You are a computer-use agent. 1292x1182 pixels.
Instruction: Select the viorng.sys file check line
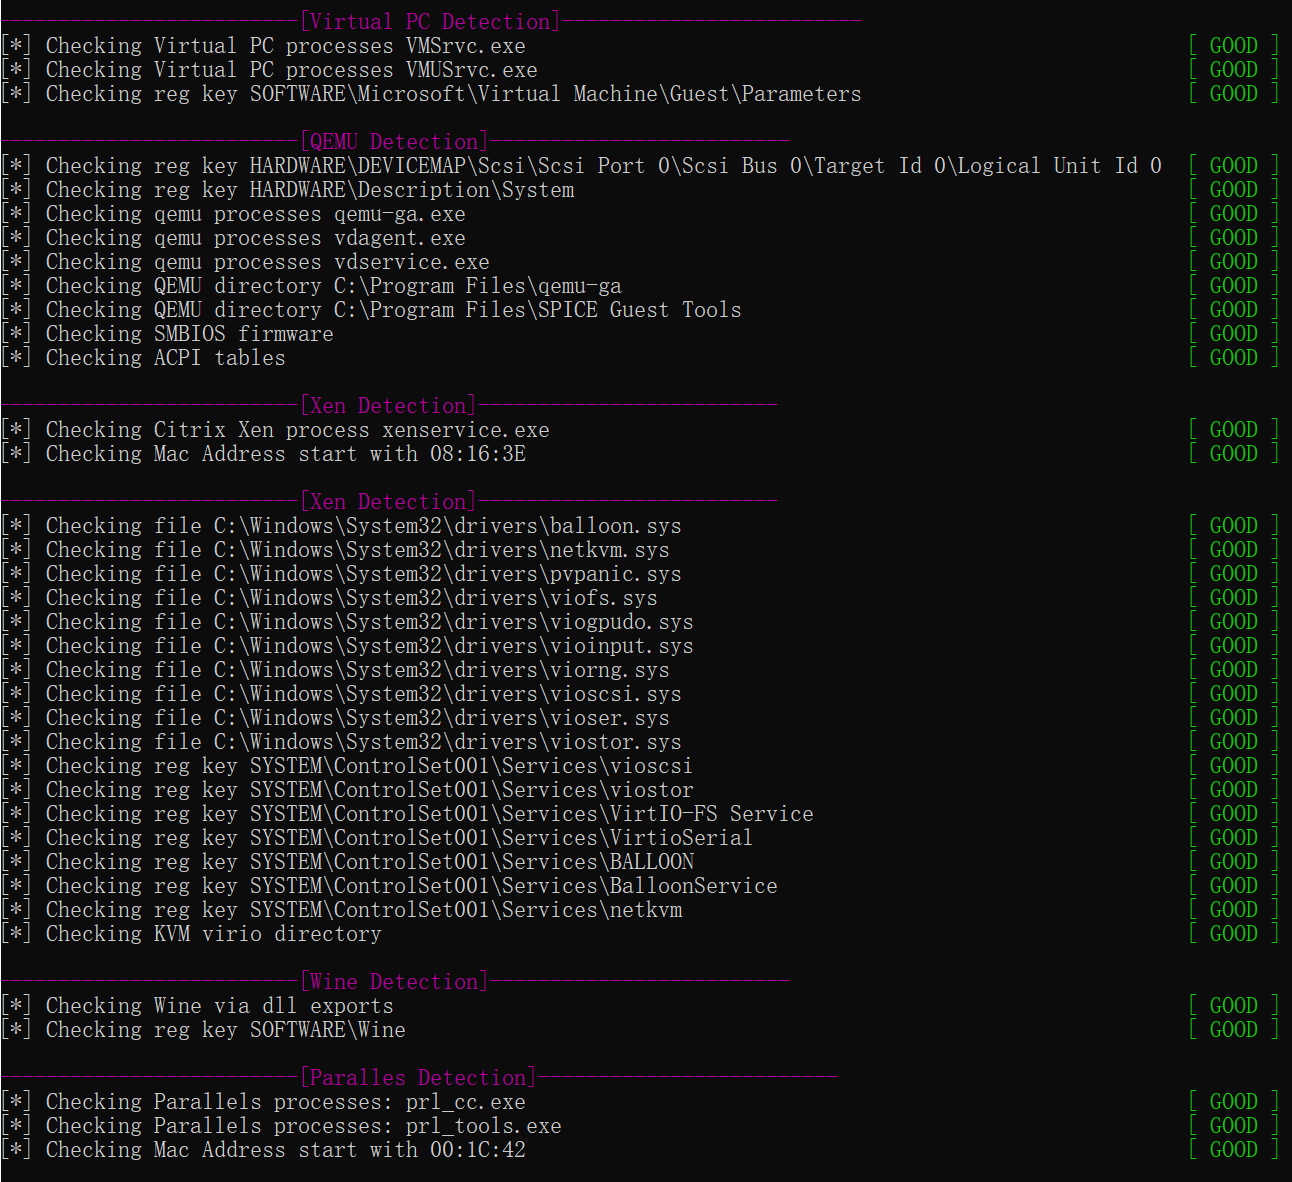point(335,670)
